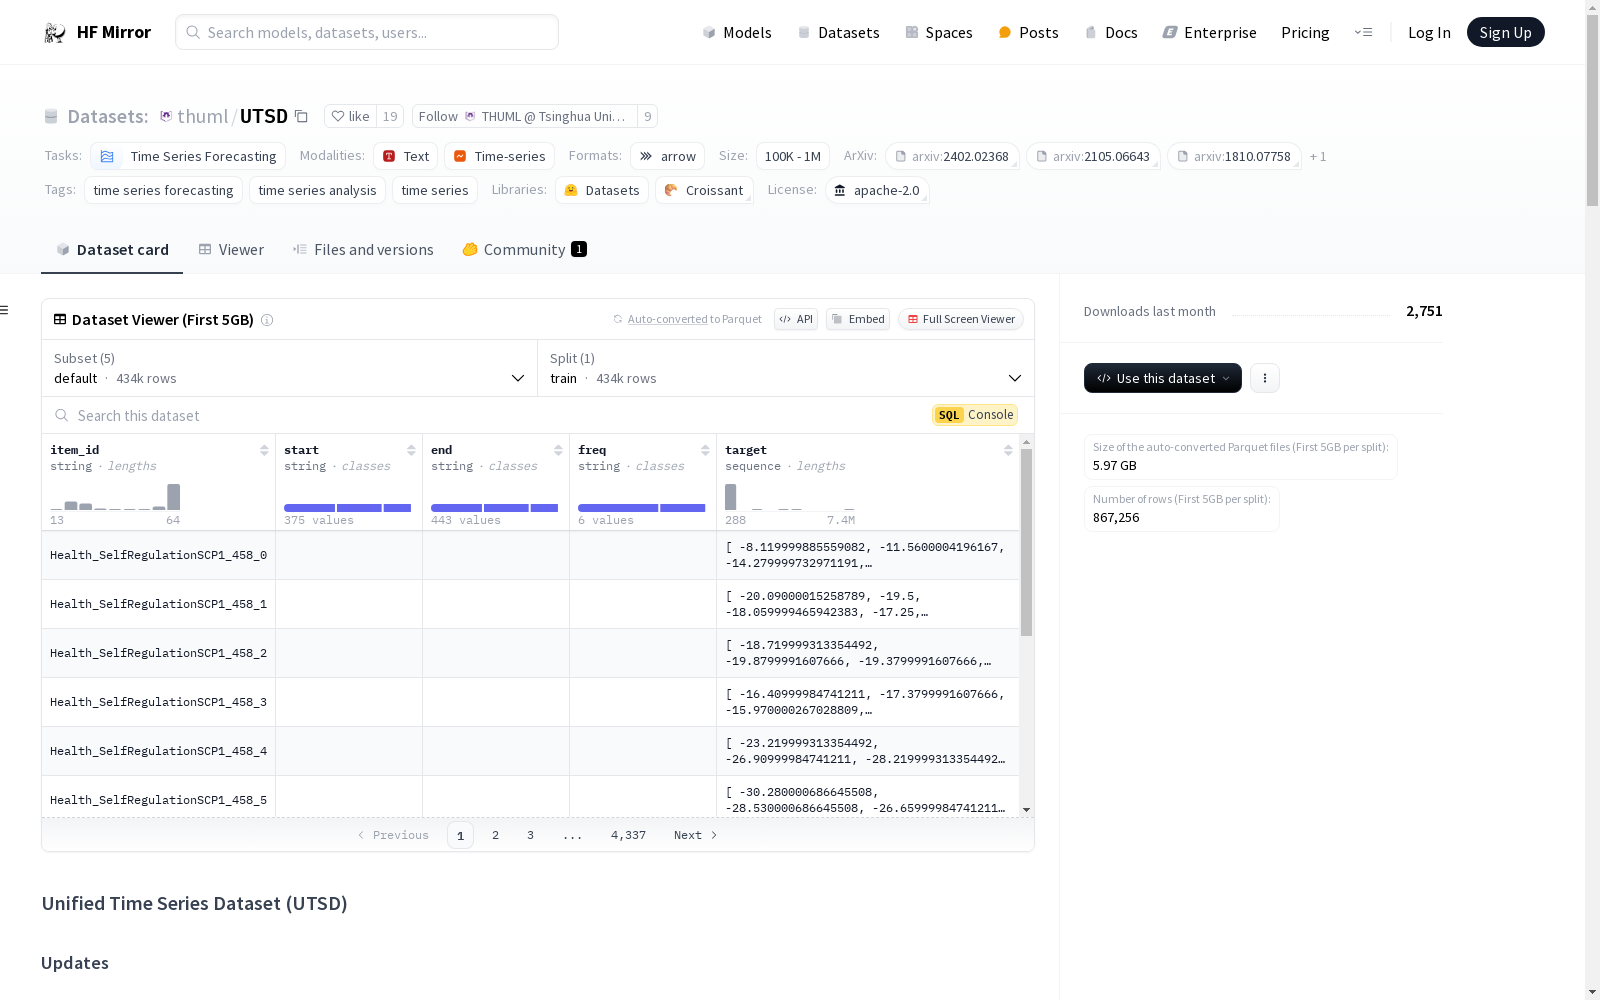Open the Full Screen Viewer
The width and height of the screenshot is (1600, 1000).
click(961, 319)
